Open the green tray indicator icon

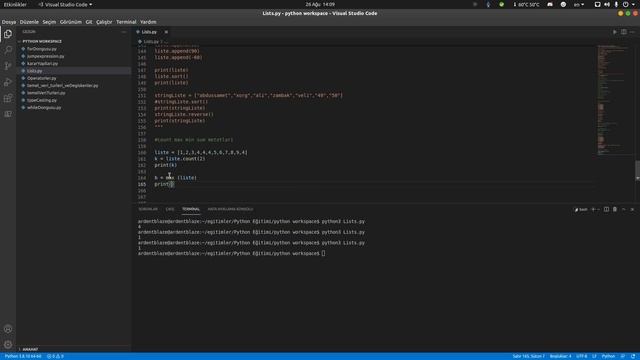tap(501, 4)
